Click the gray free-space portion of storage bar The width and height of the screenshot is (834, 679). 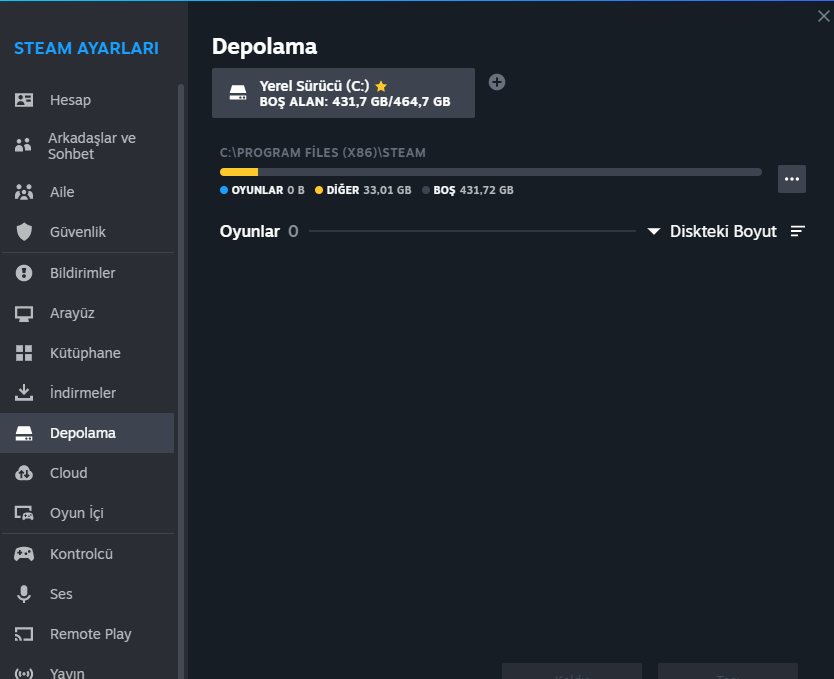click(x=510, y=172)
